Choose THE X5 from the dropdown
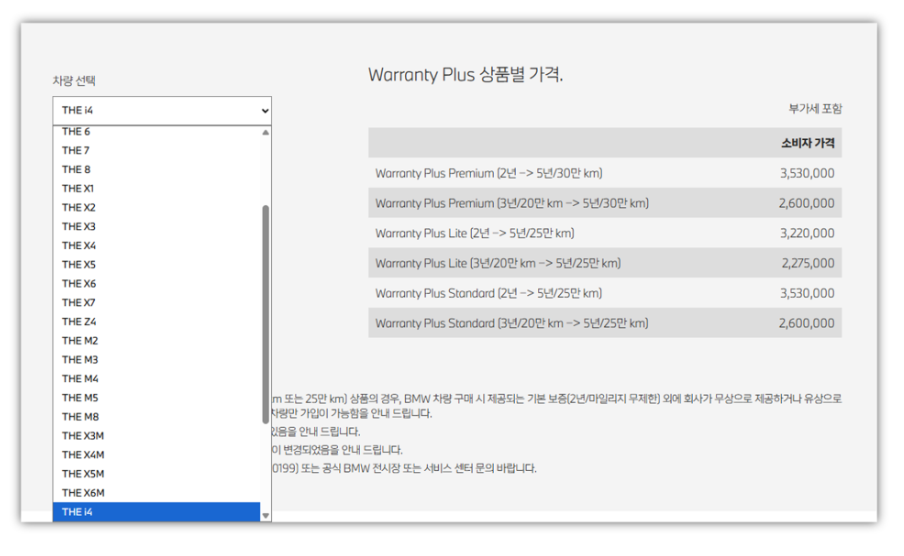This screenshot has width=904, height=556. point(79,265)
